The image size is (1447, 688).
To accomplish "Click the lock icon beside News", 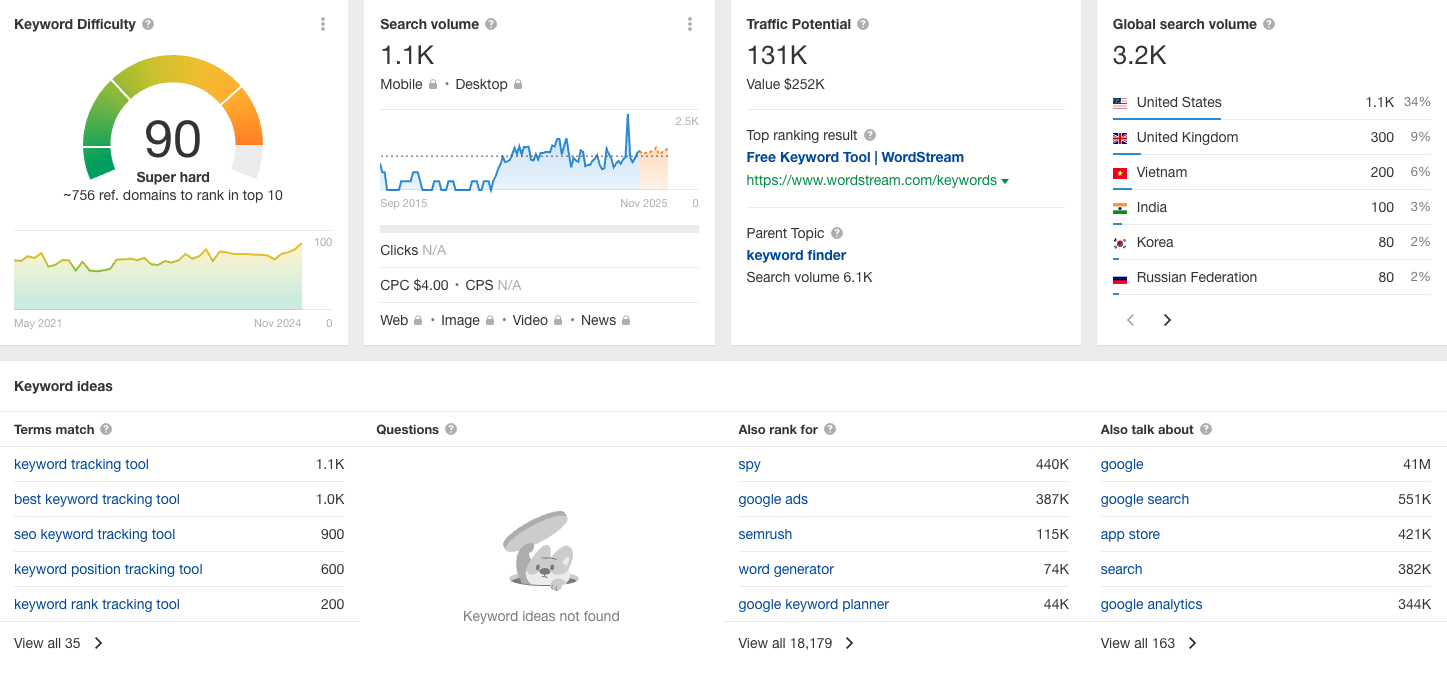I will pyautogui.click(x=626, y=320).
